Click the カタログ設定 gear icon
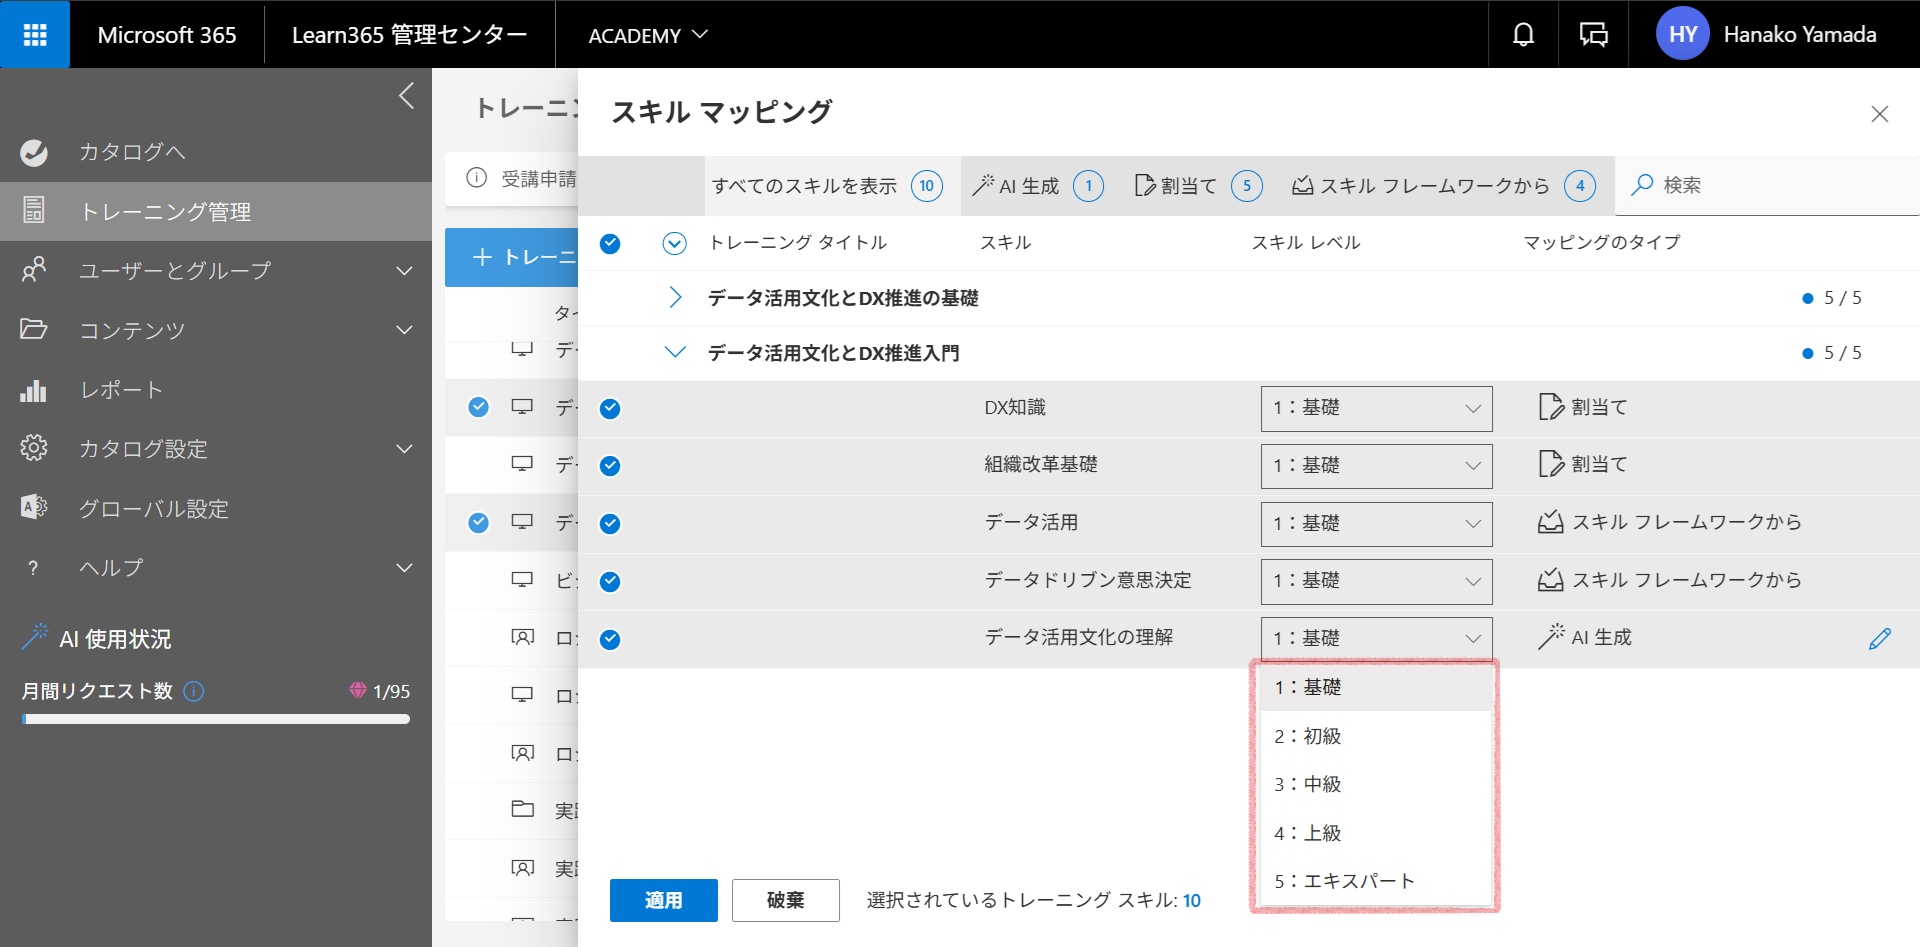Image resolution: width=1920 pixels, height=947 pixels. 34,448
